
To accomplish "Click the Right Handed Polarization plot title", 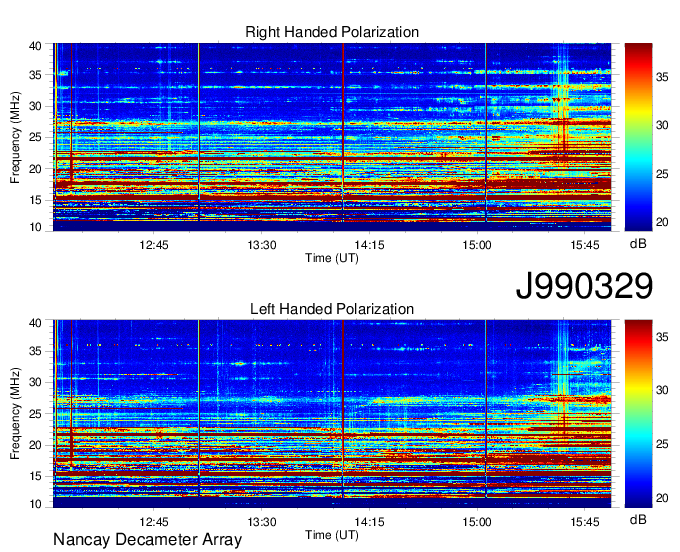I will pyautogui.click(x=332, y=32).
